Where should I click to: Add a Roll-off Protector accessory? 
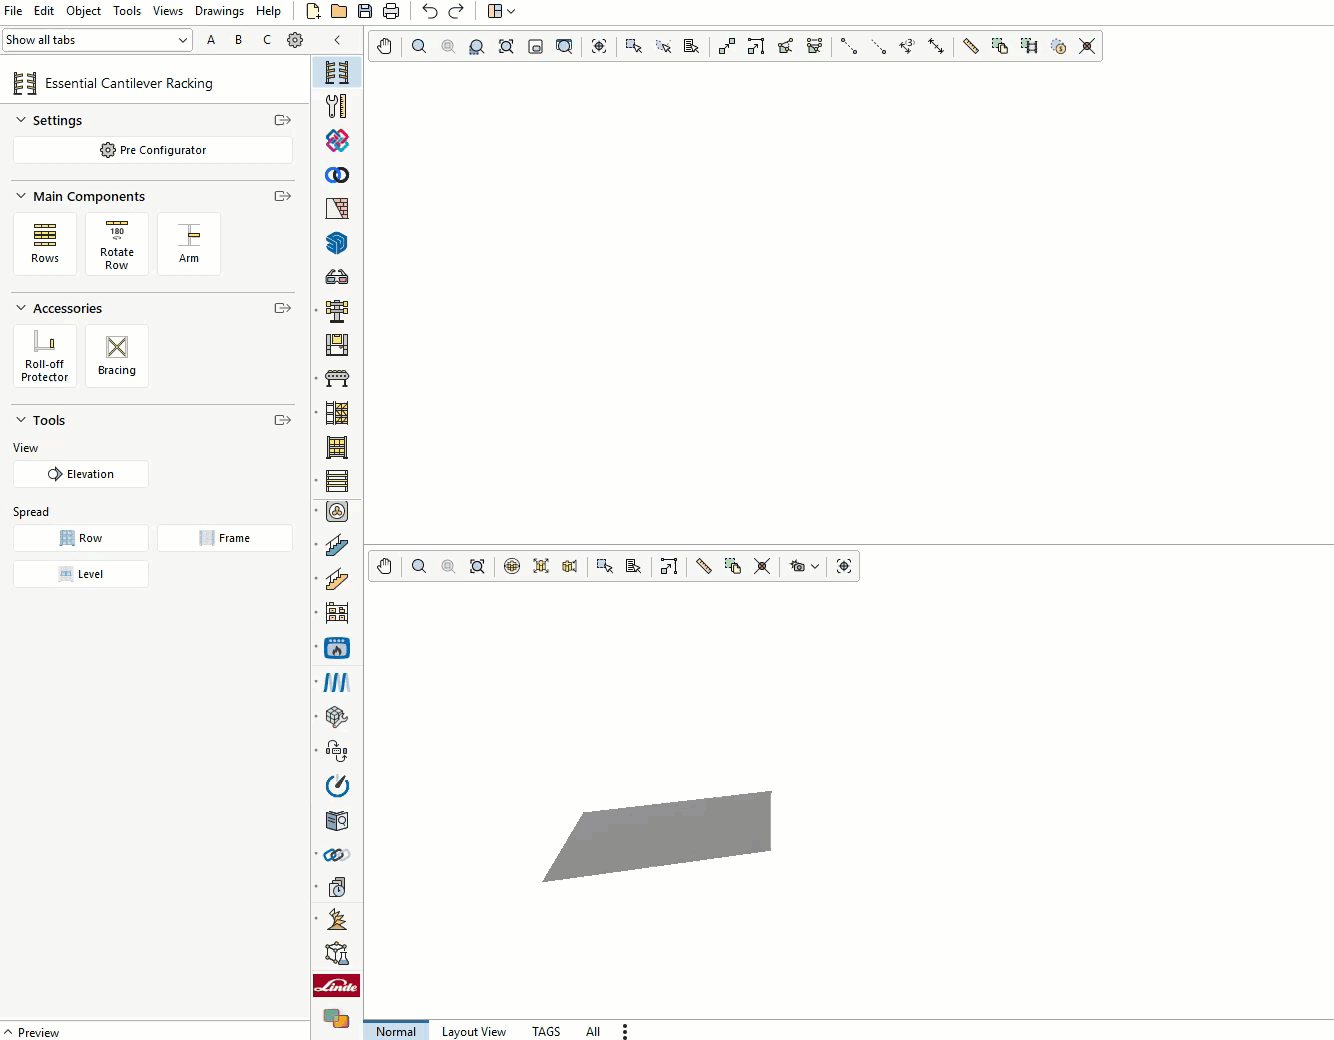45,356
